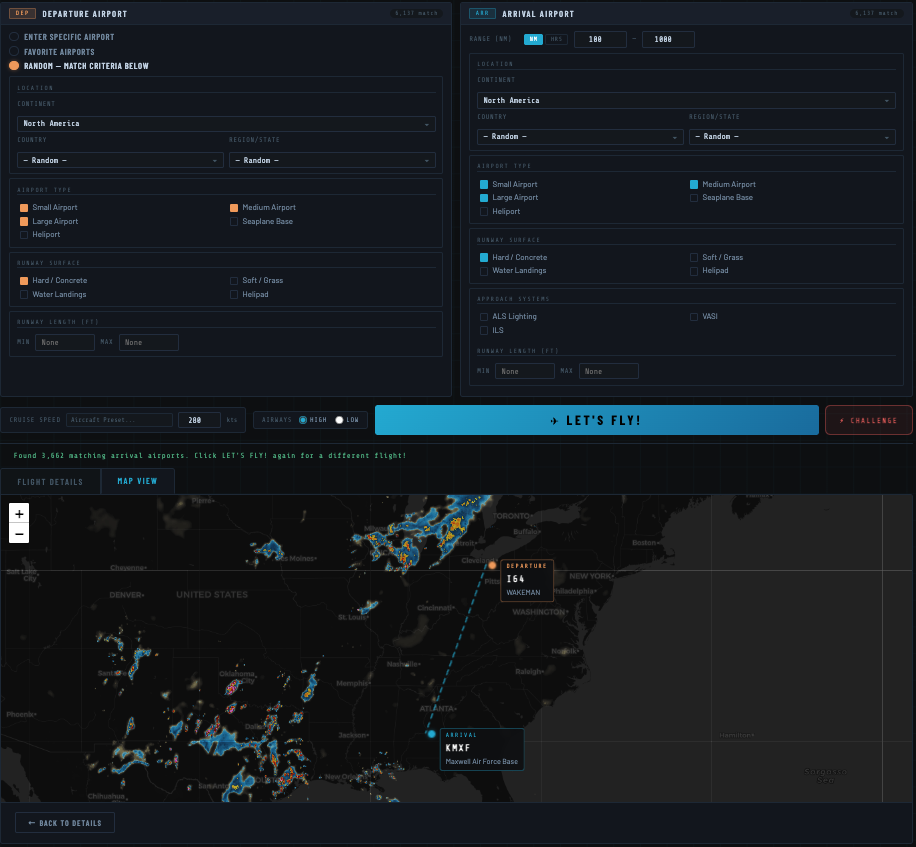This screenshot has width=916, height=847.
Task: Click the Challenge button
Action: [x=868, y=420]
